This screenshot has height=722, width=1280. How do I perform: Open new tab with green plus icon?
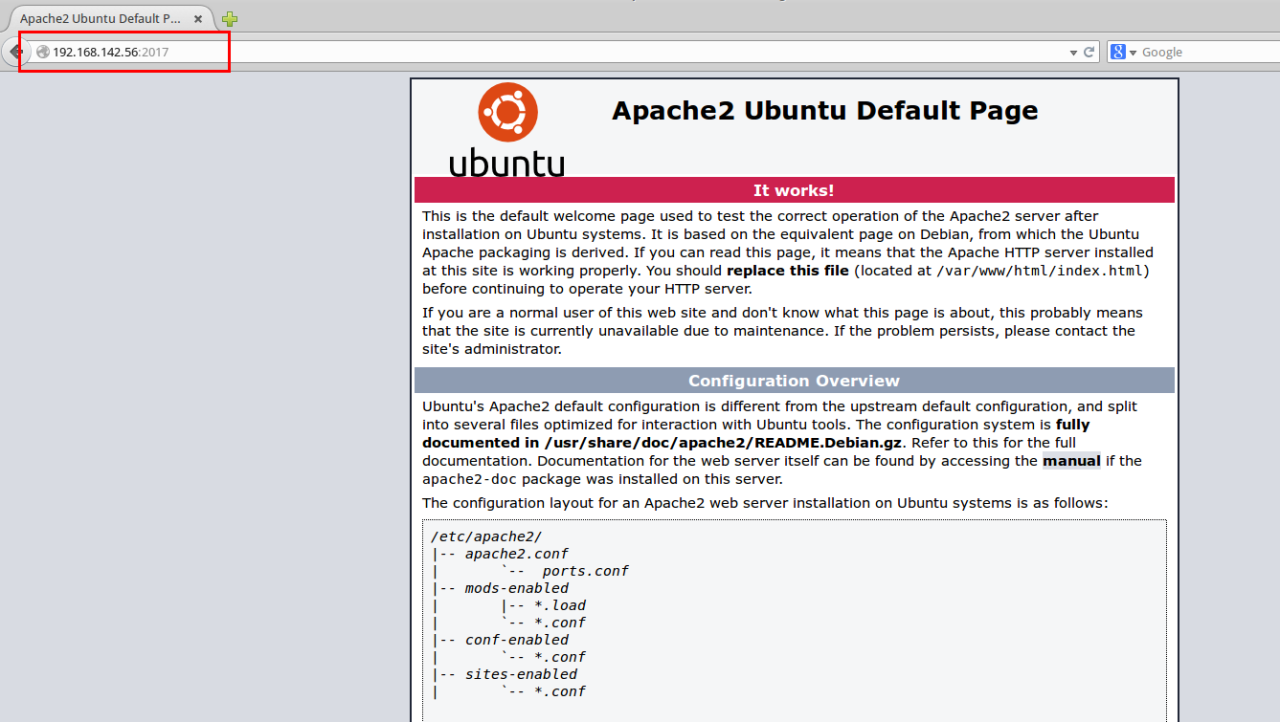(x=230, y=19)
